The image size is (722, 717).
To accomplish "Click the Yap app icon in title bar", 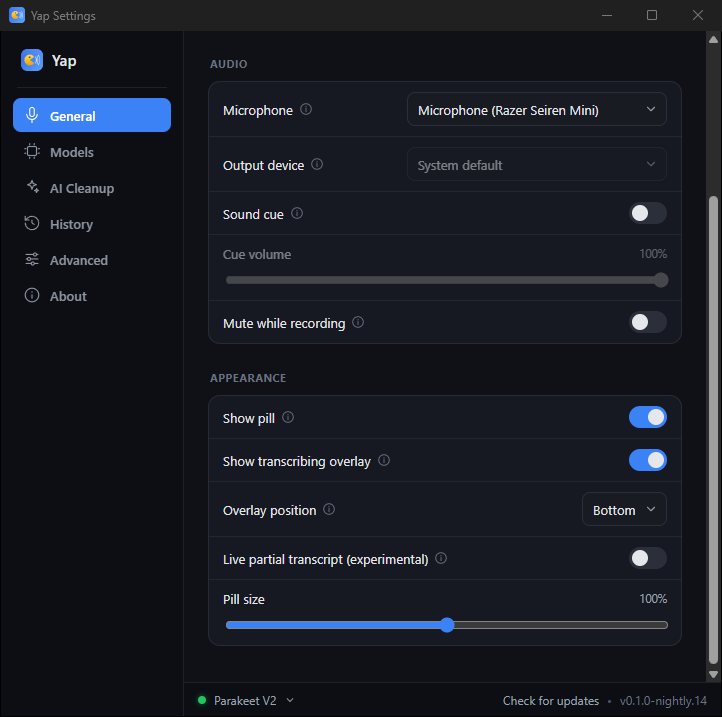I will click(17, 15).
